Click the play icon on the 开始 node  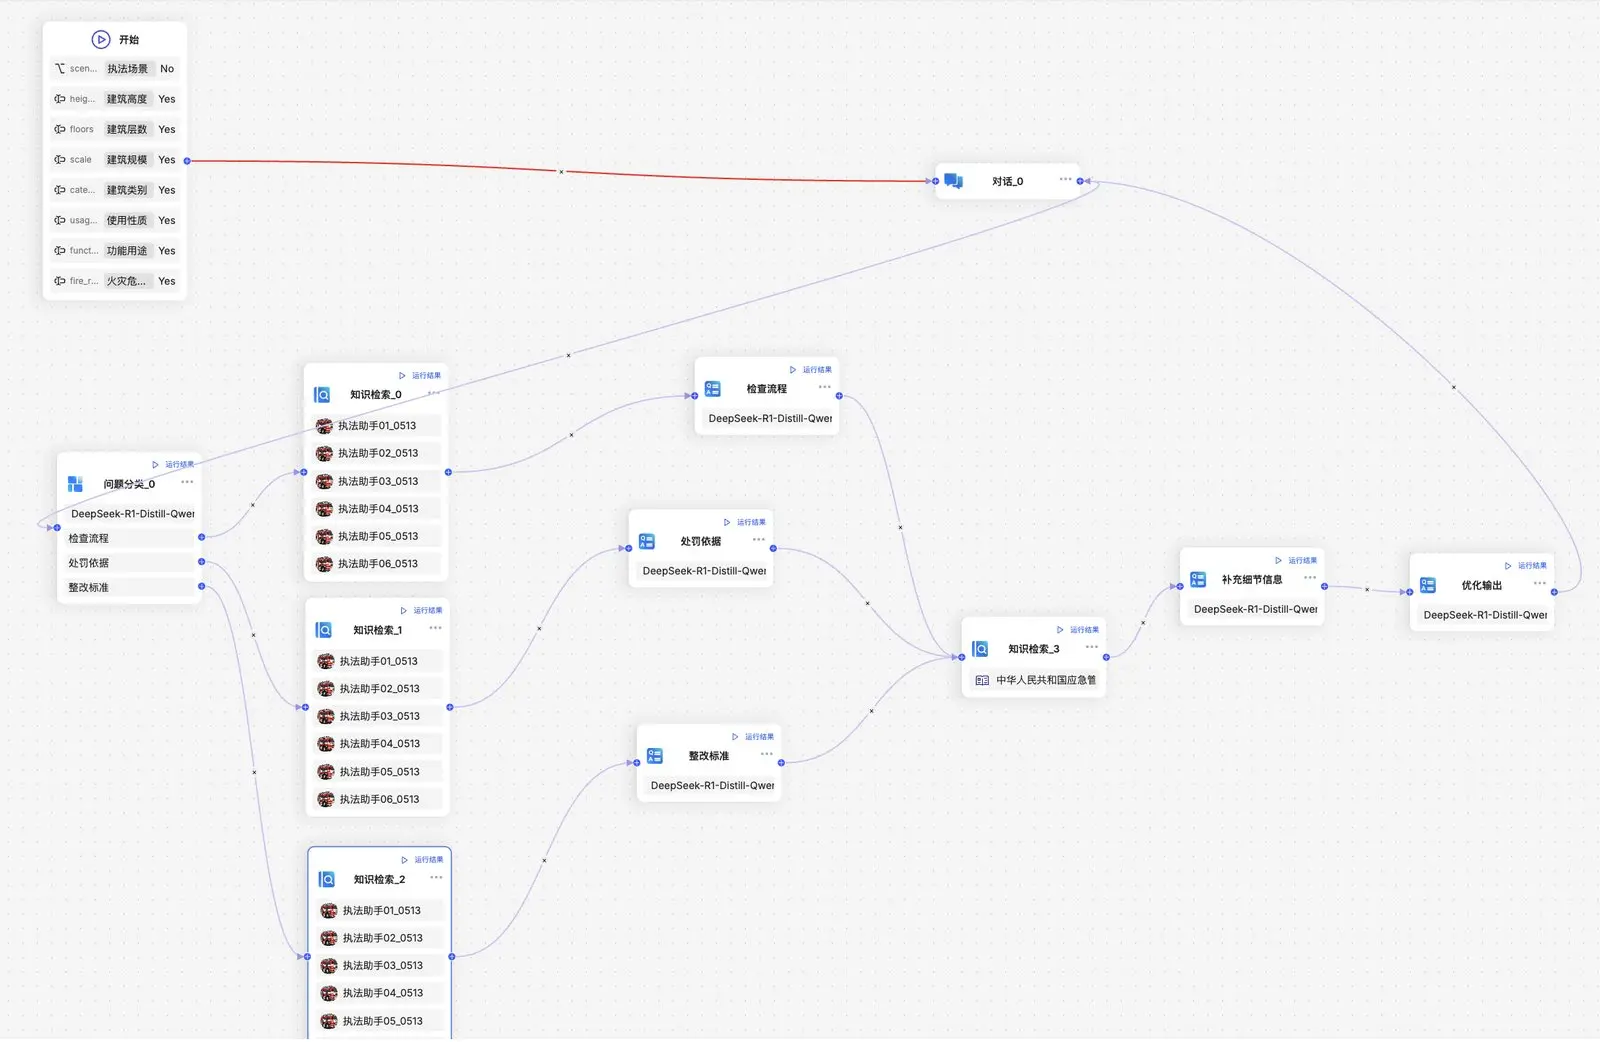101,40
